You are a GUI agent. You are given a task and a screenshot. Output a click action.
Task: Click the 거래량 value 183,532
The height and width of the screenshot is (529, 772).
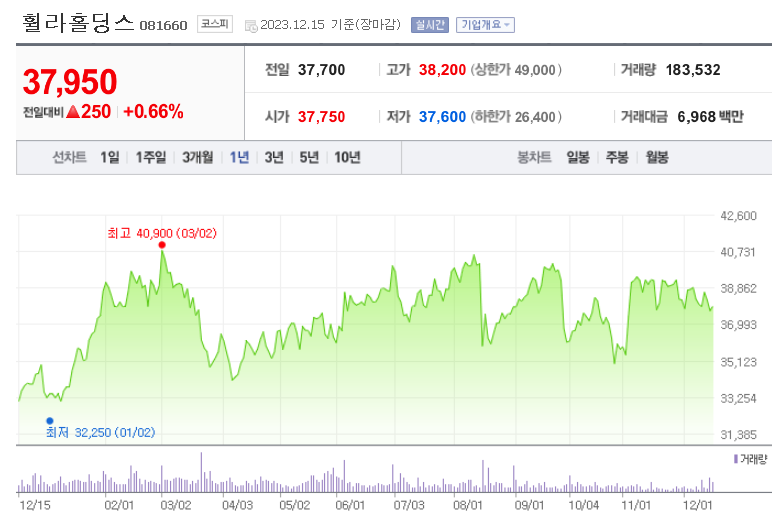[693, 70]
